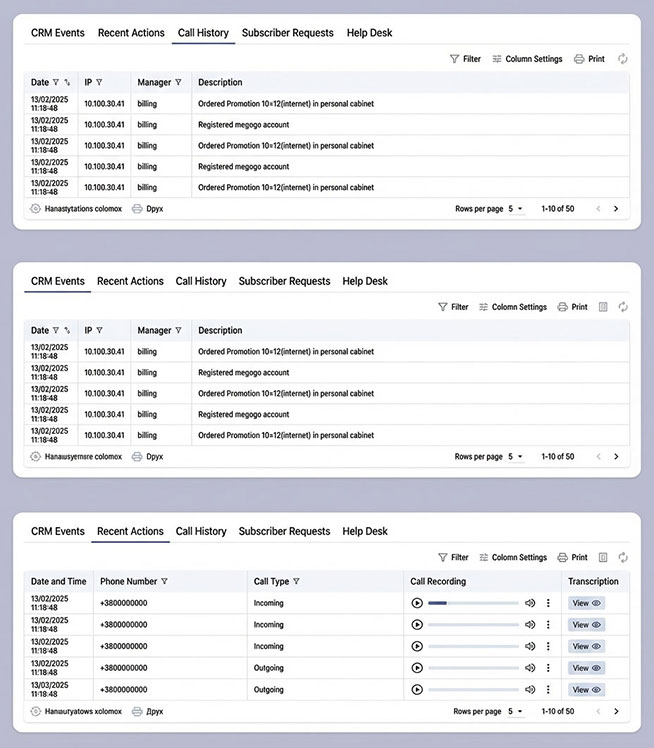The height and width of the screenshot is (748, 654).
Task: Open three-dot menu on last Outgoing call row
Action: [548, 690]
